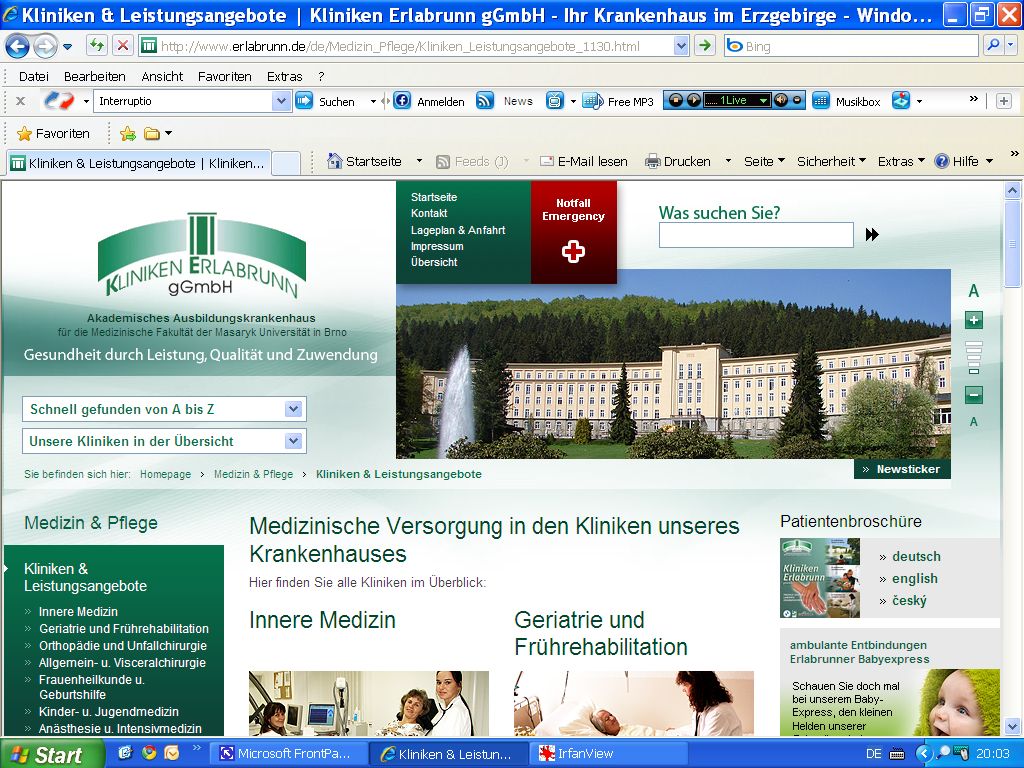Open the Impressum link
Image resolution: width=1024 pixels, height=768 pixels.
[437, 246]
